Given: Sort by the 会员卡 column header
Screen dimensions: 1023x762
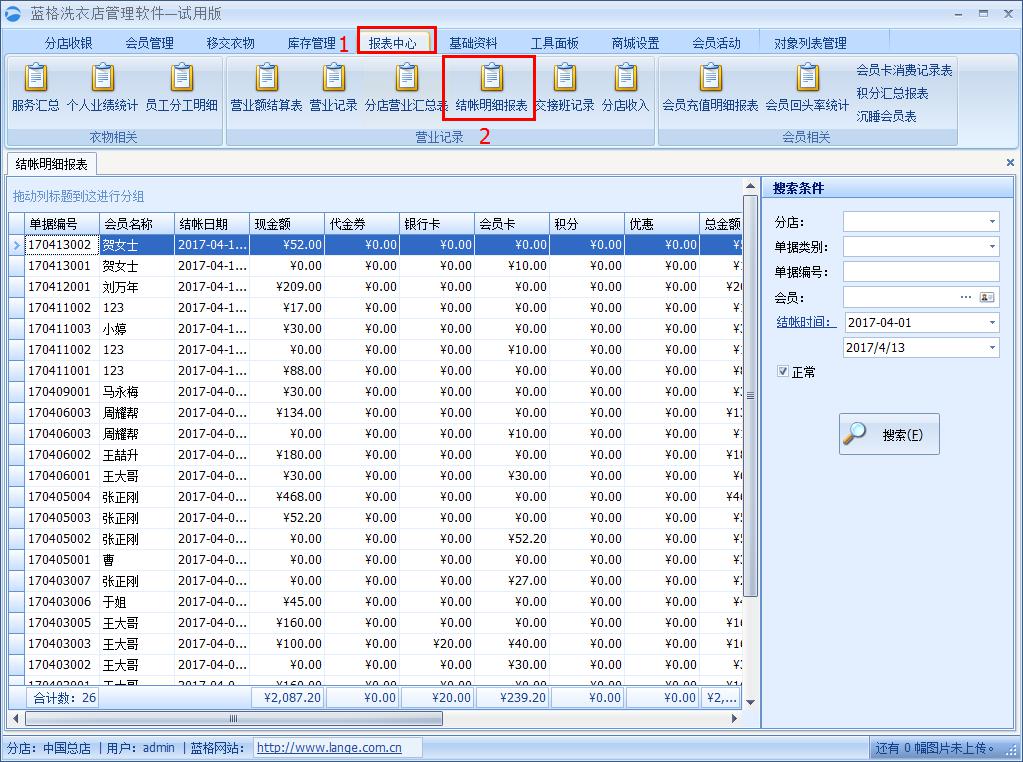Looking at the screenshot, I should 512,224.
